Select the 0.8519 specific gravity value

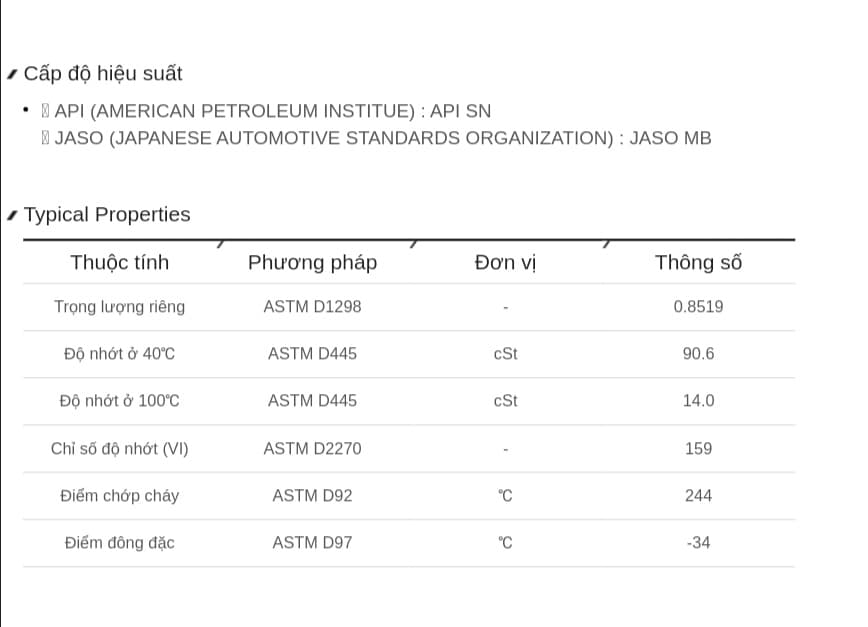pyautogui.click(x=699, y=307)
